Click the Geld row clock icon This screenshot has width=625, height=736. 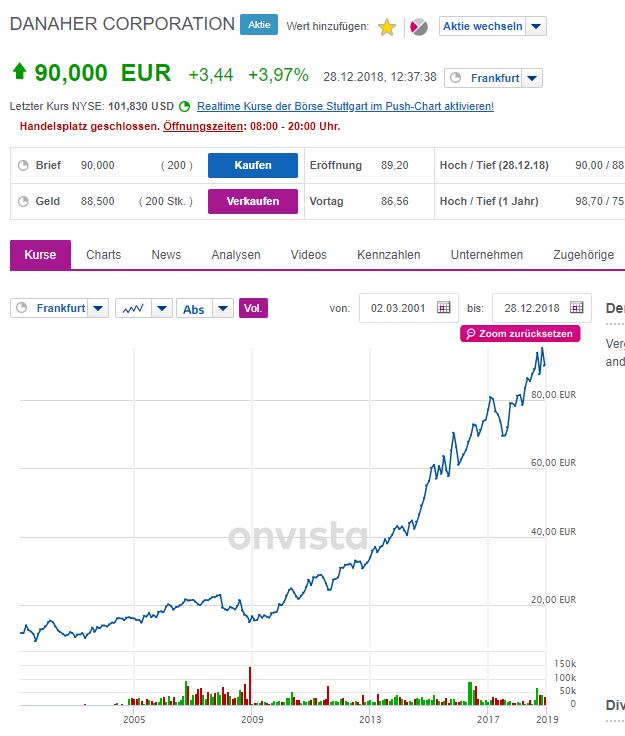pos(23,201)
